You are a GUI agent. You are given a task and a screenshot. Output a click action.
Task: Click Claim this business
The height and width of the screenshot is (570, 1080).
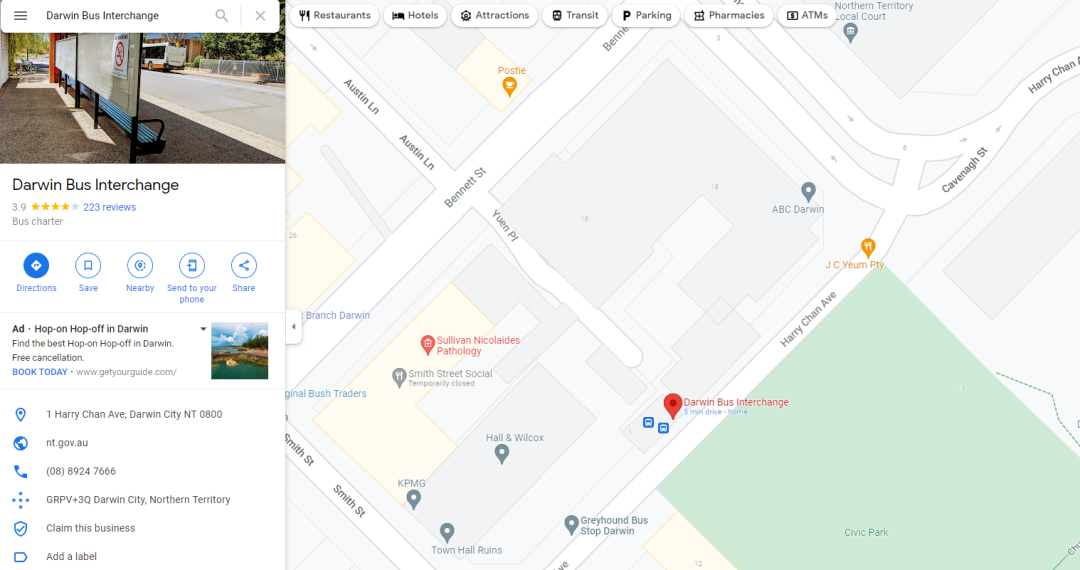click(91, 528)
